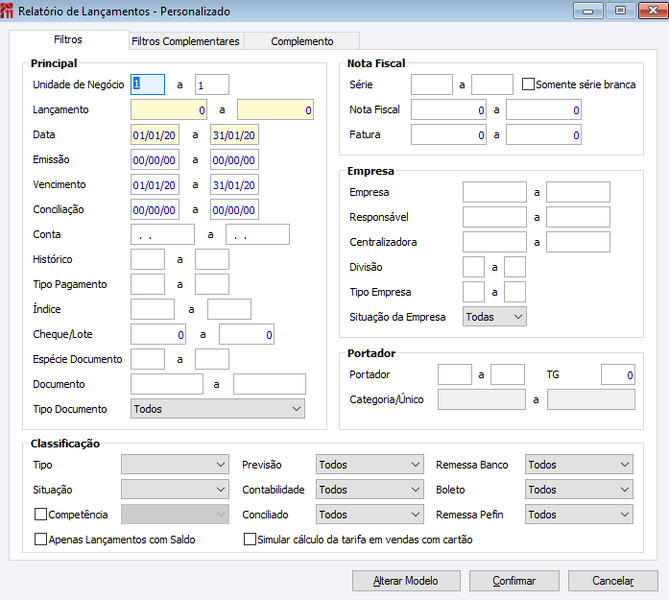Click the Portador TG input field
Screen dimensions: 669x600
618,375
